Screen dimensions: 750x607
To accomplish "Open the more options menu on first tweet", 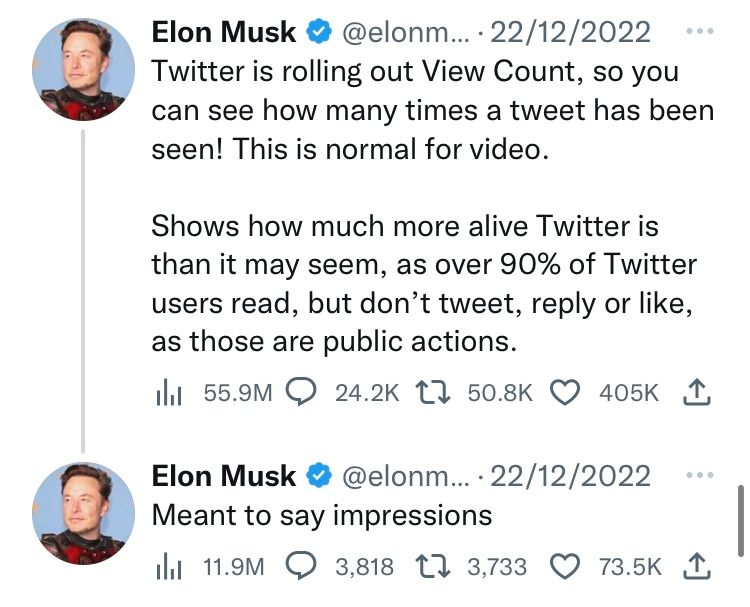I will [x=699, y=31].
